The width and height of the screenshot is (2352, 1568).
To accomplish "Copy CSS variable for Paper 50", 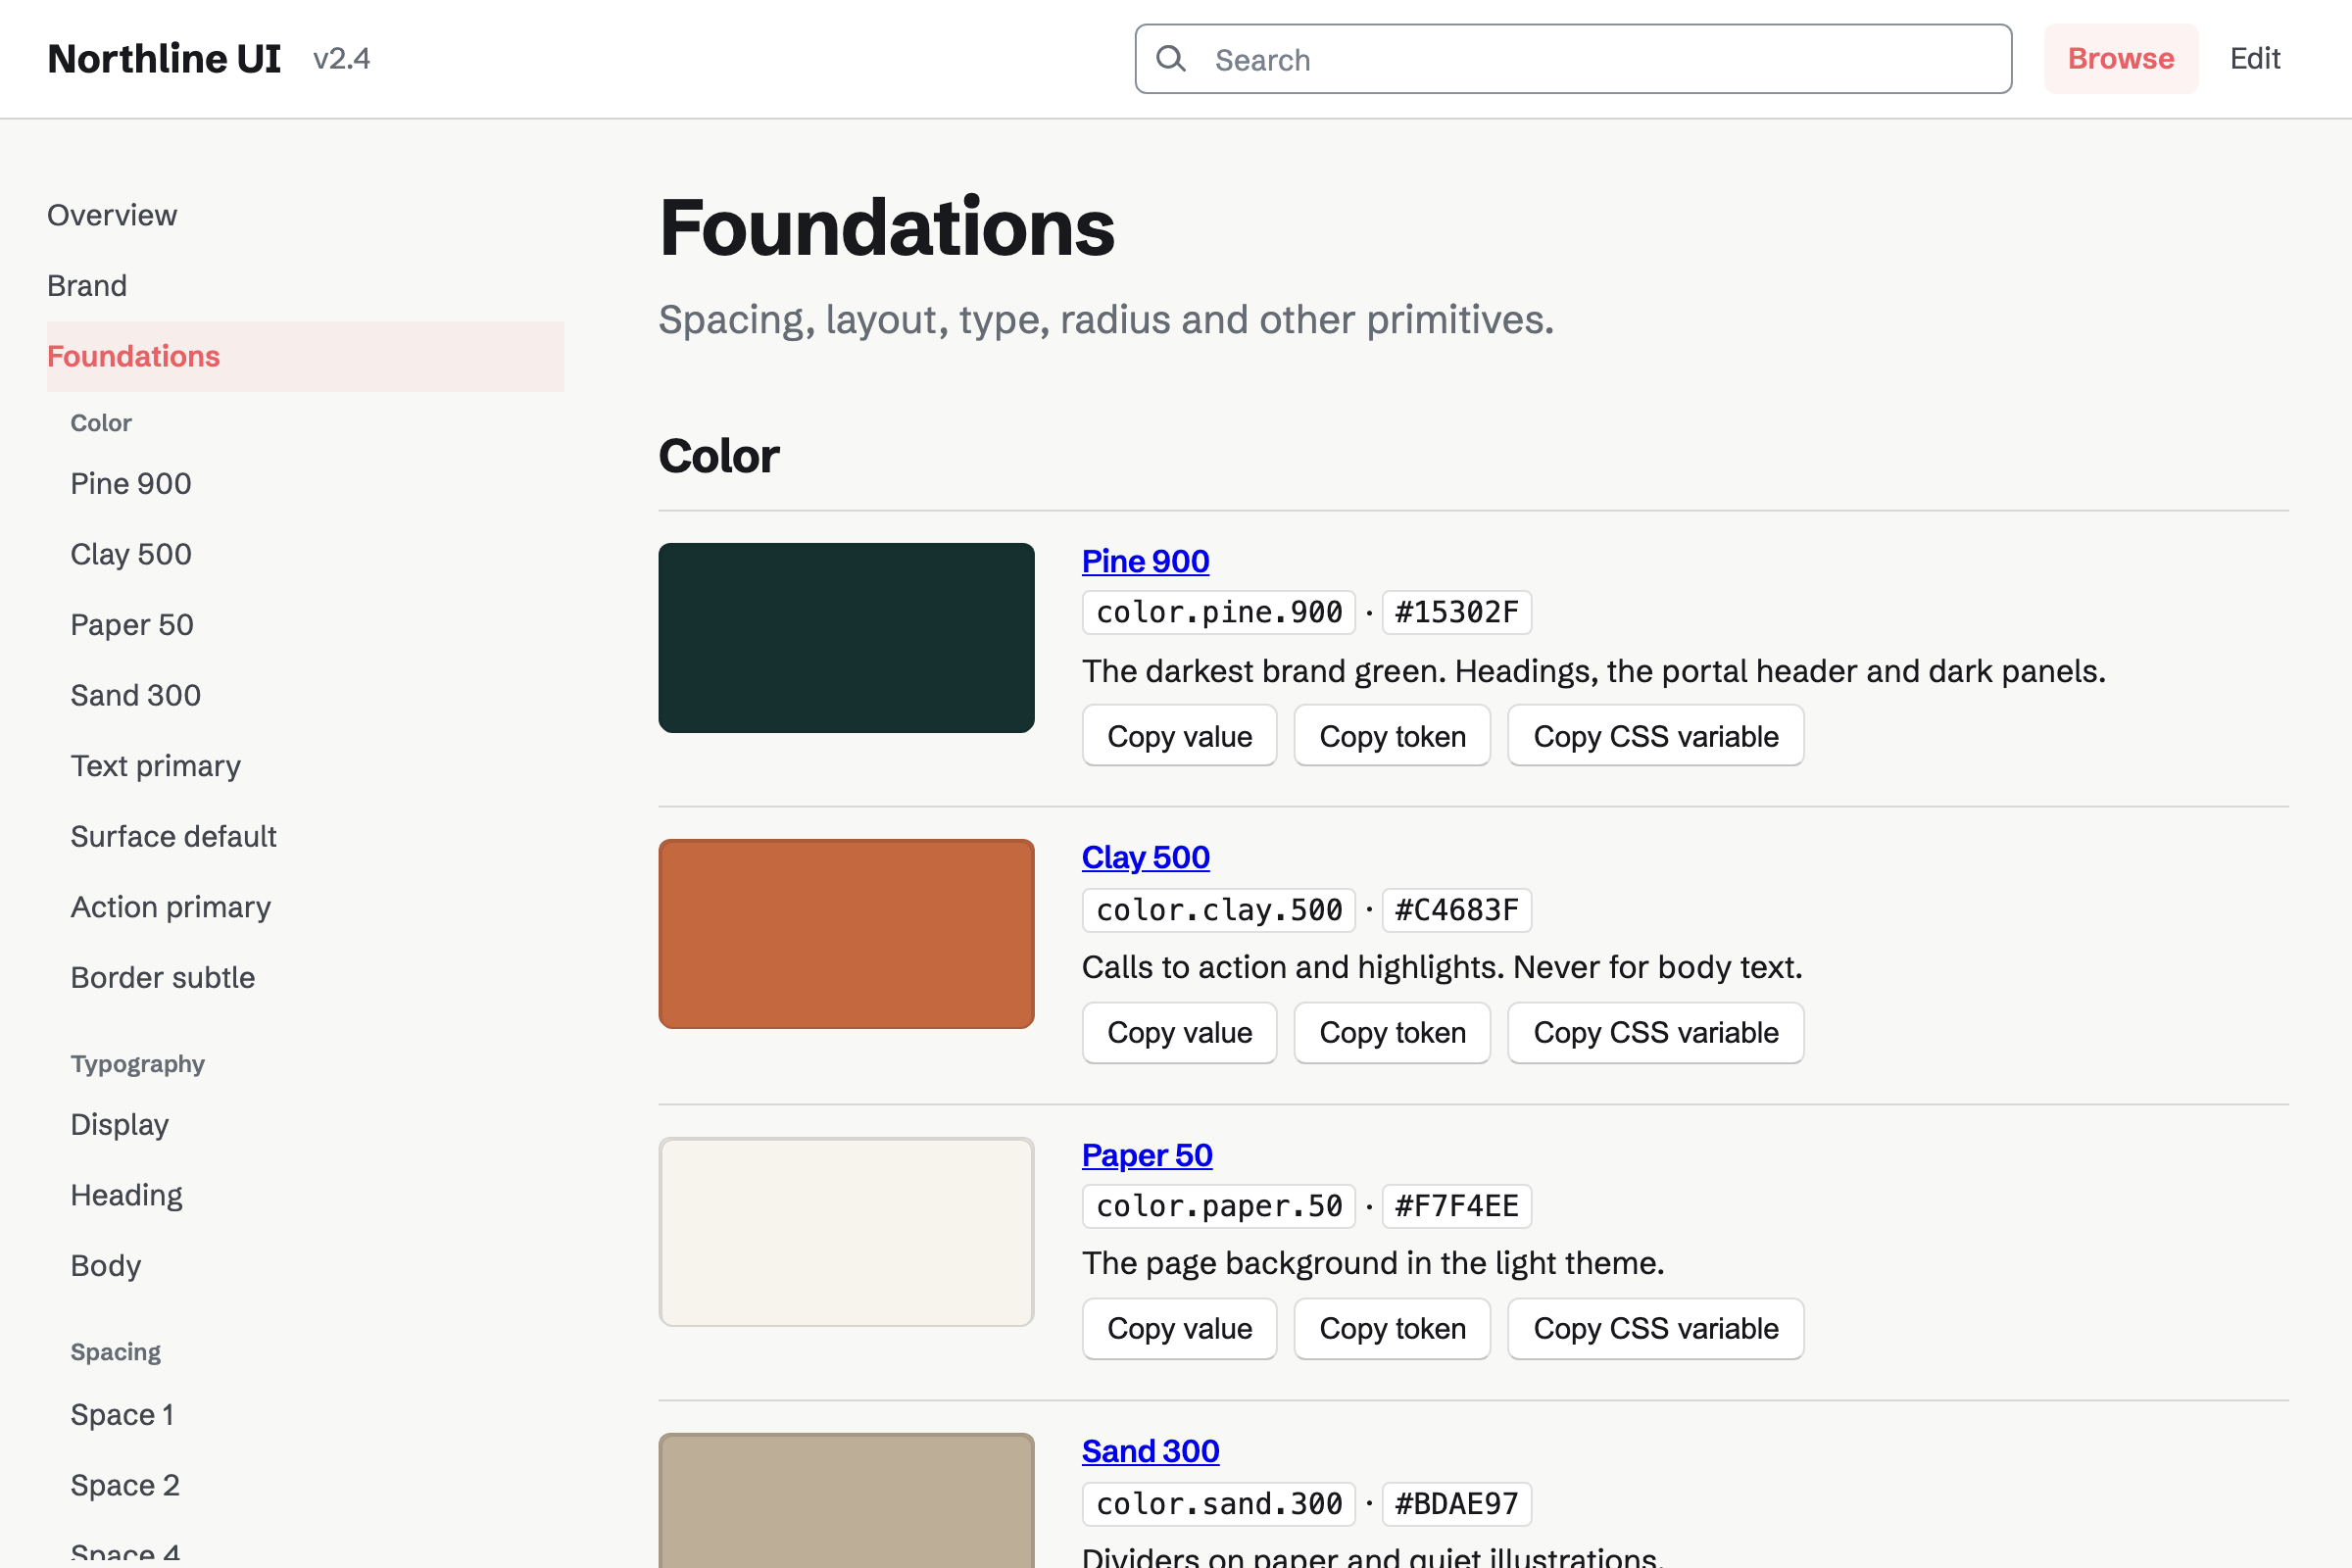I will [x=1655, y=1328].
